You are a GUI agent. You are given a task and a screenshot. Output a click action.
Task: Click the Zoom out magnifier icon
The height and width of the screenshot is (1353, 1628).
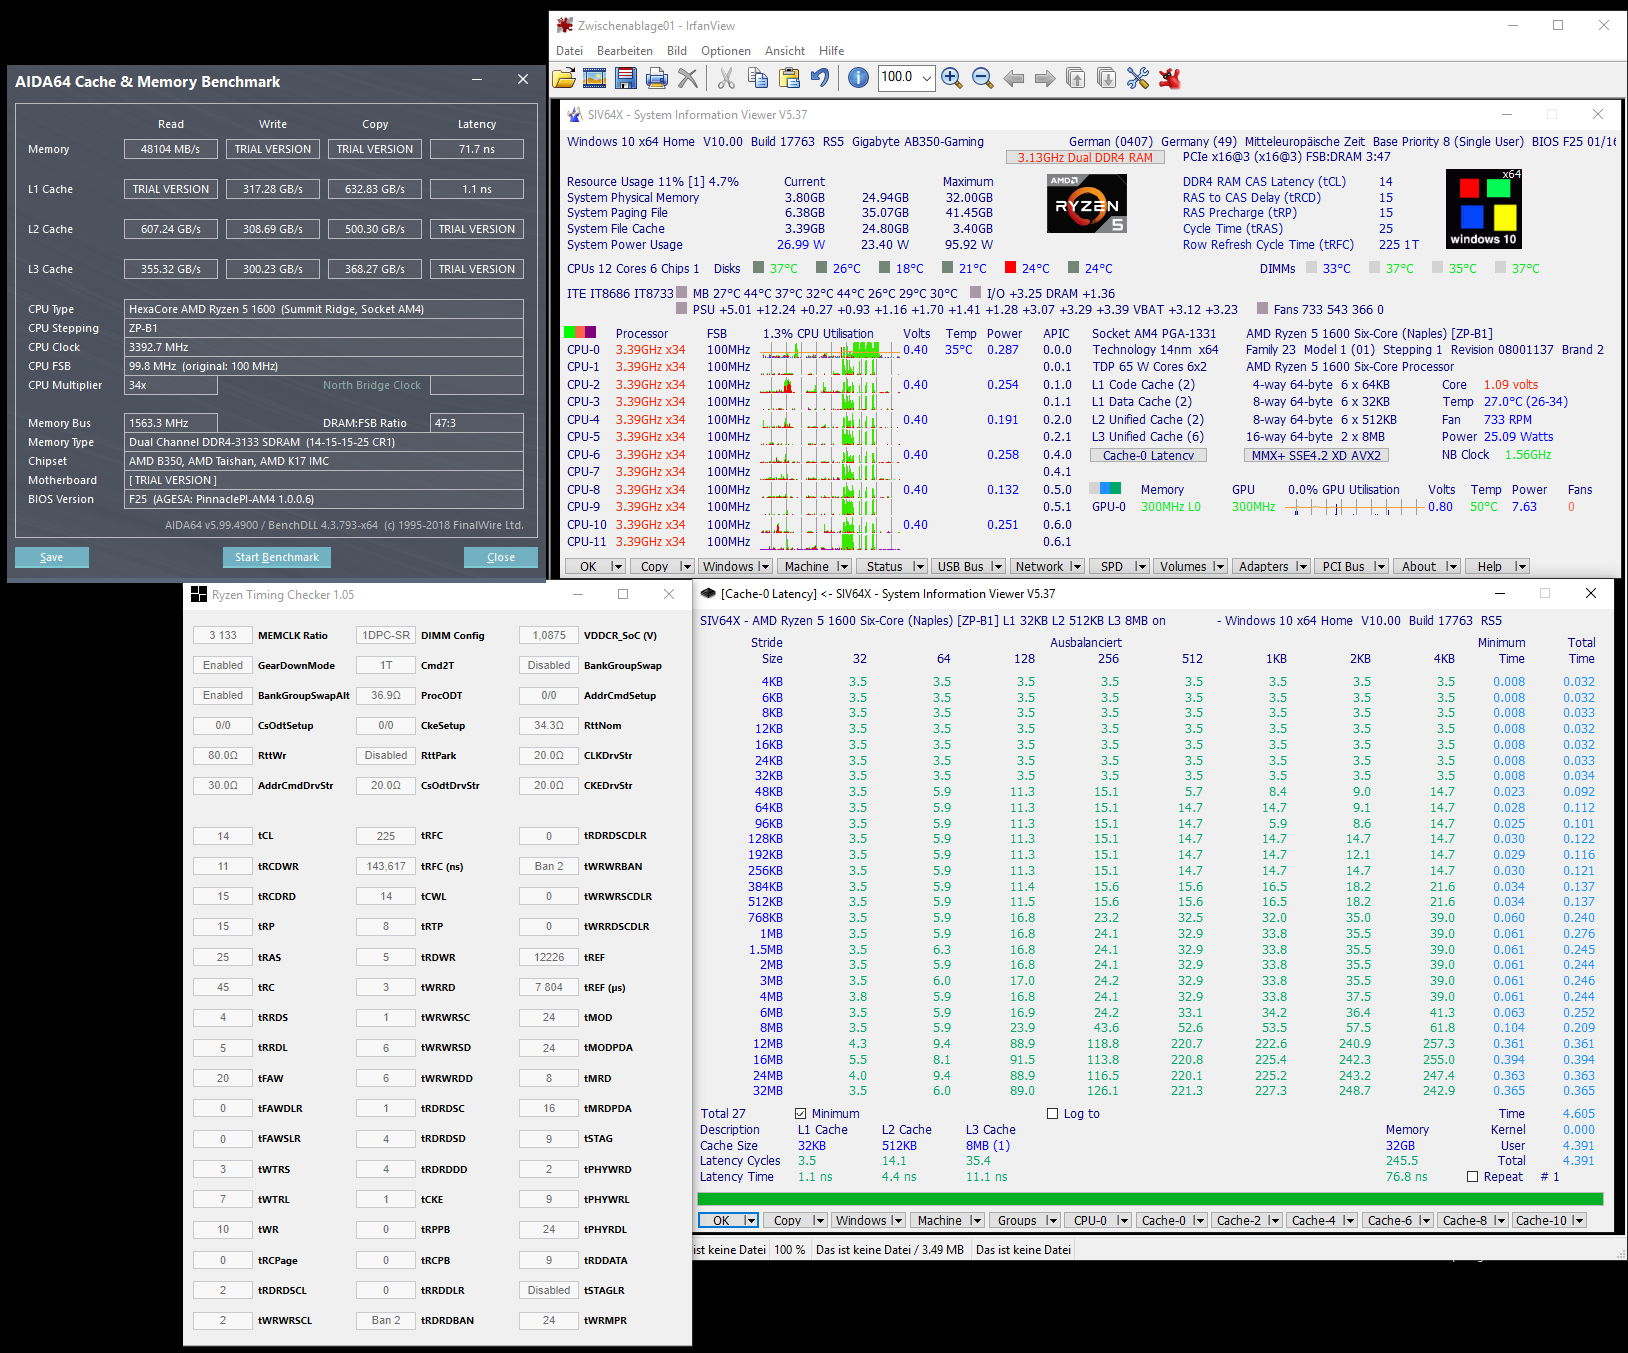983,78
